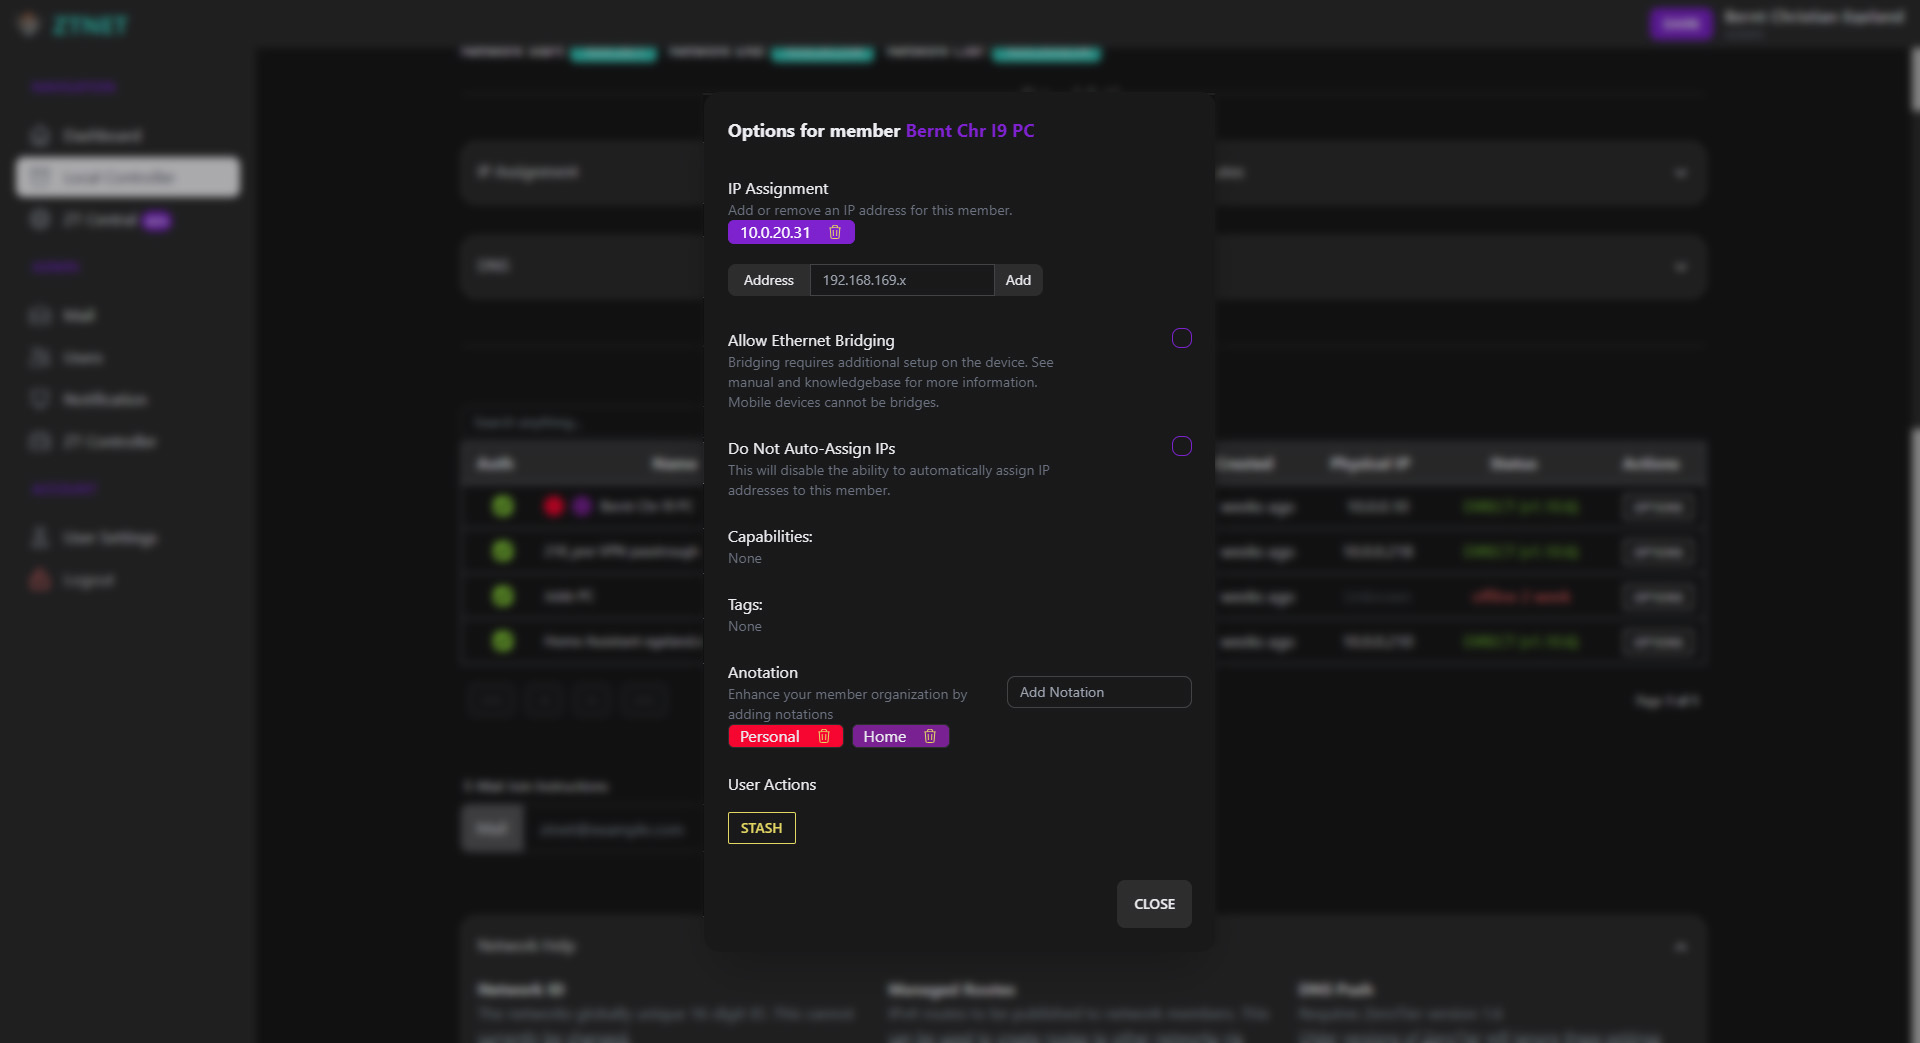Viewport: 1920px width, 1043px height.
Task: Open ZT Controller via its sidebar icon
Action: click(38, 440)
